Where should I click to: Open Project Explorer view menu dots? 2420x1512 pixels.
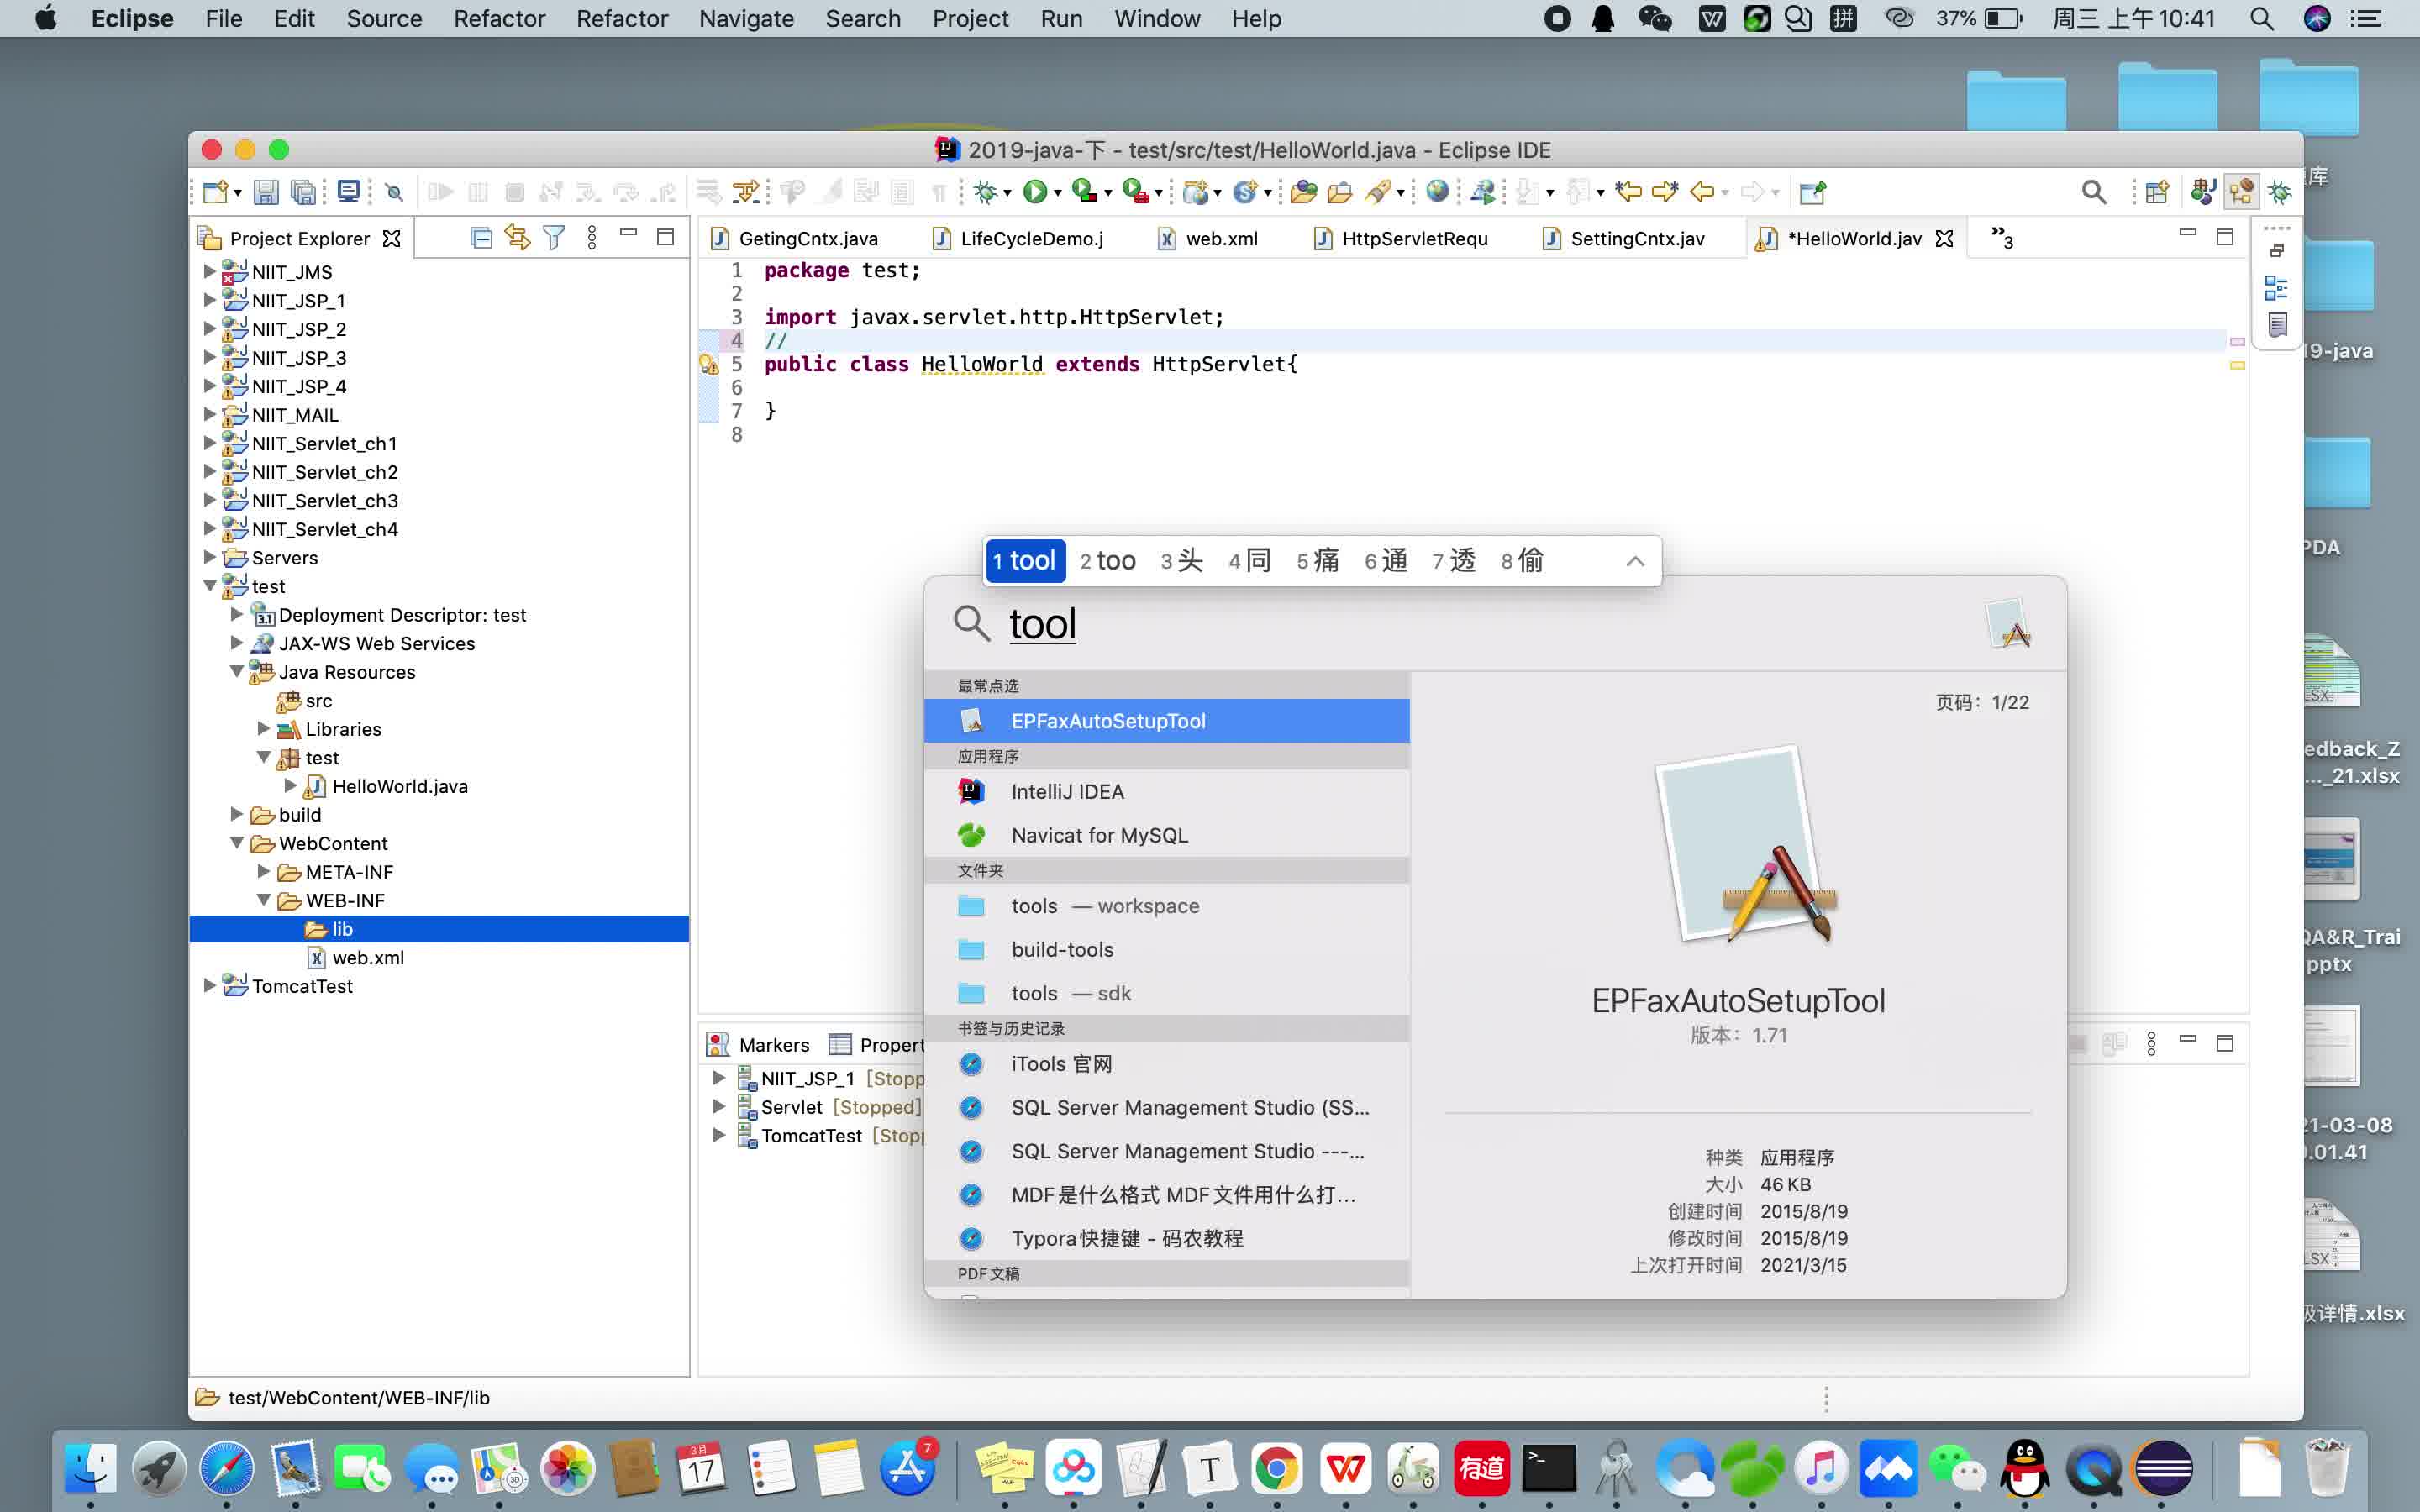[x=592, y=238]
